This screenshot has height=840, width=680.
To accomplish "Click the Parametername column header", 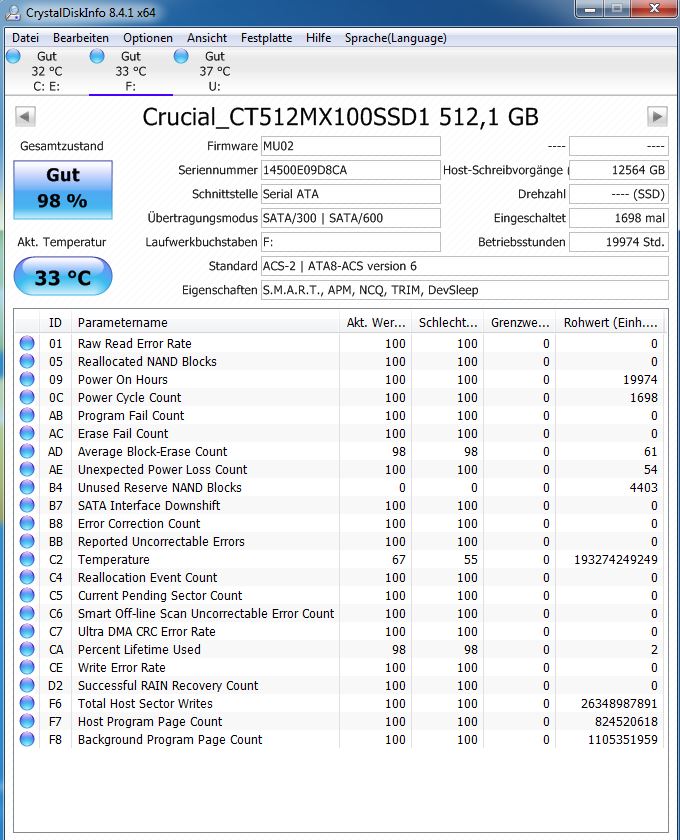I will tap(205, 322).
